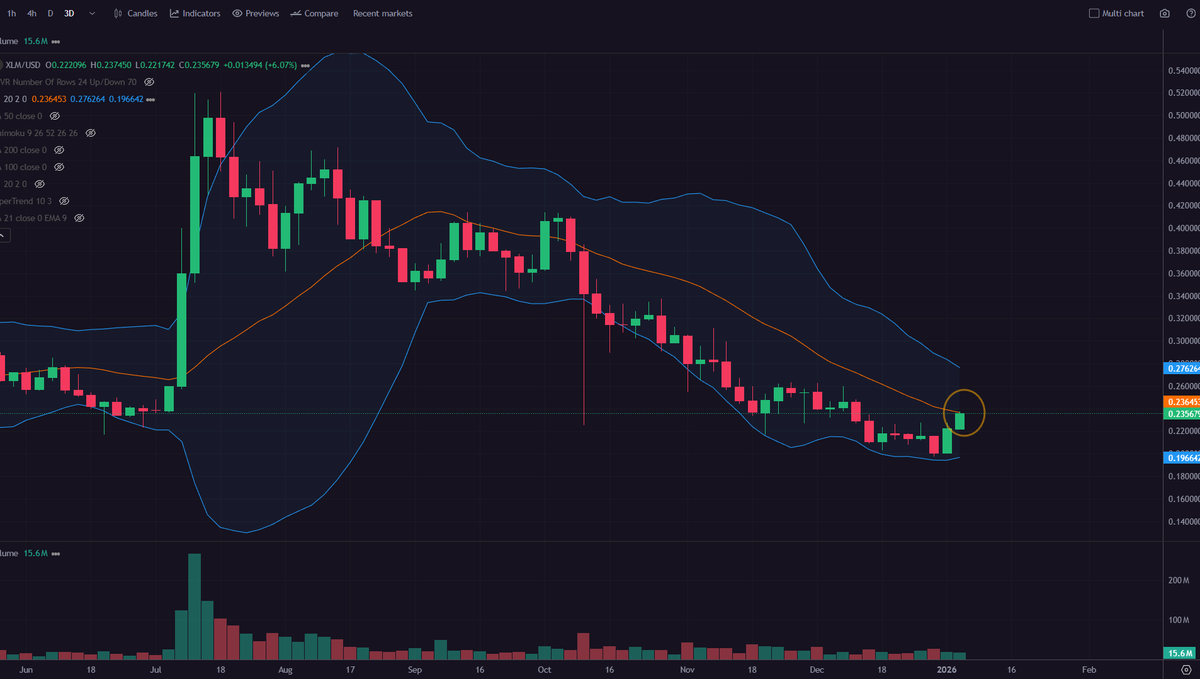Take a chart snapshot with the camera icon
Viewport: 1200px width, 679px height.
coord(1162,13)
